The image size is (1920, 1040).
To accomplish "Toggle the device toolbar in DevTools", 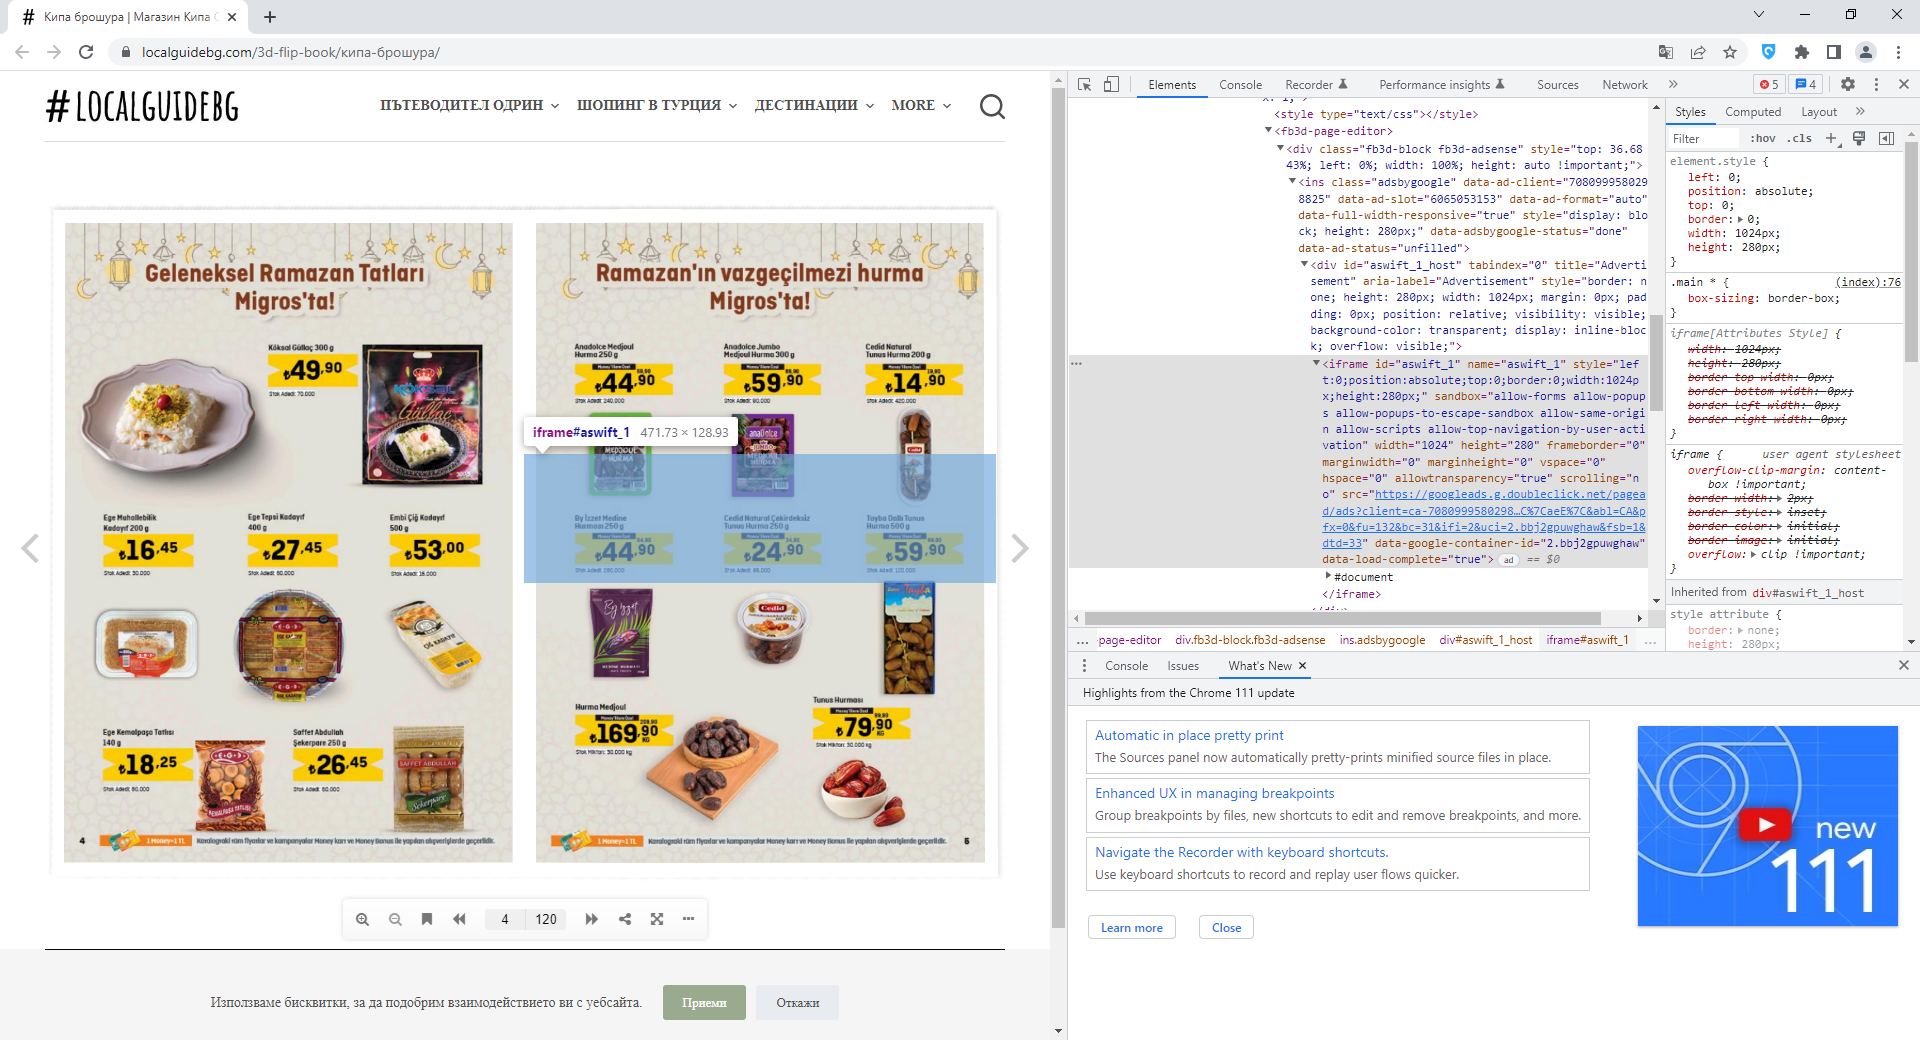I will 1111,85.
